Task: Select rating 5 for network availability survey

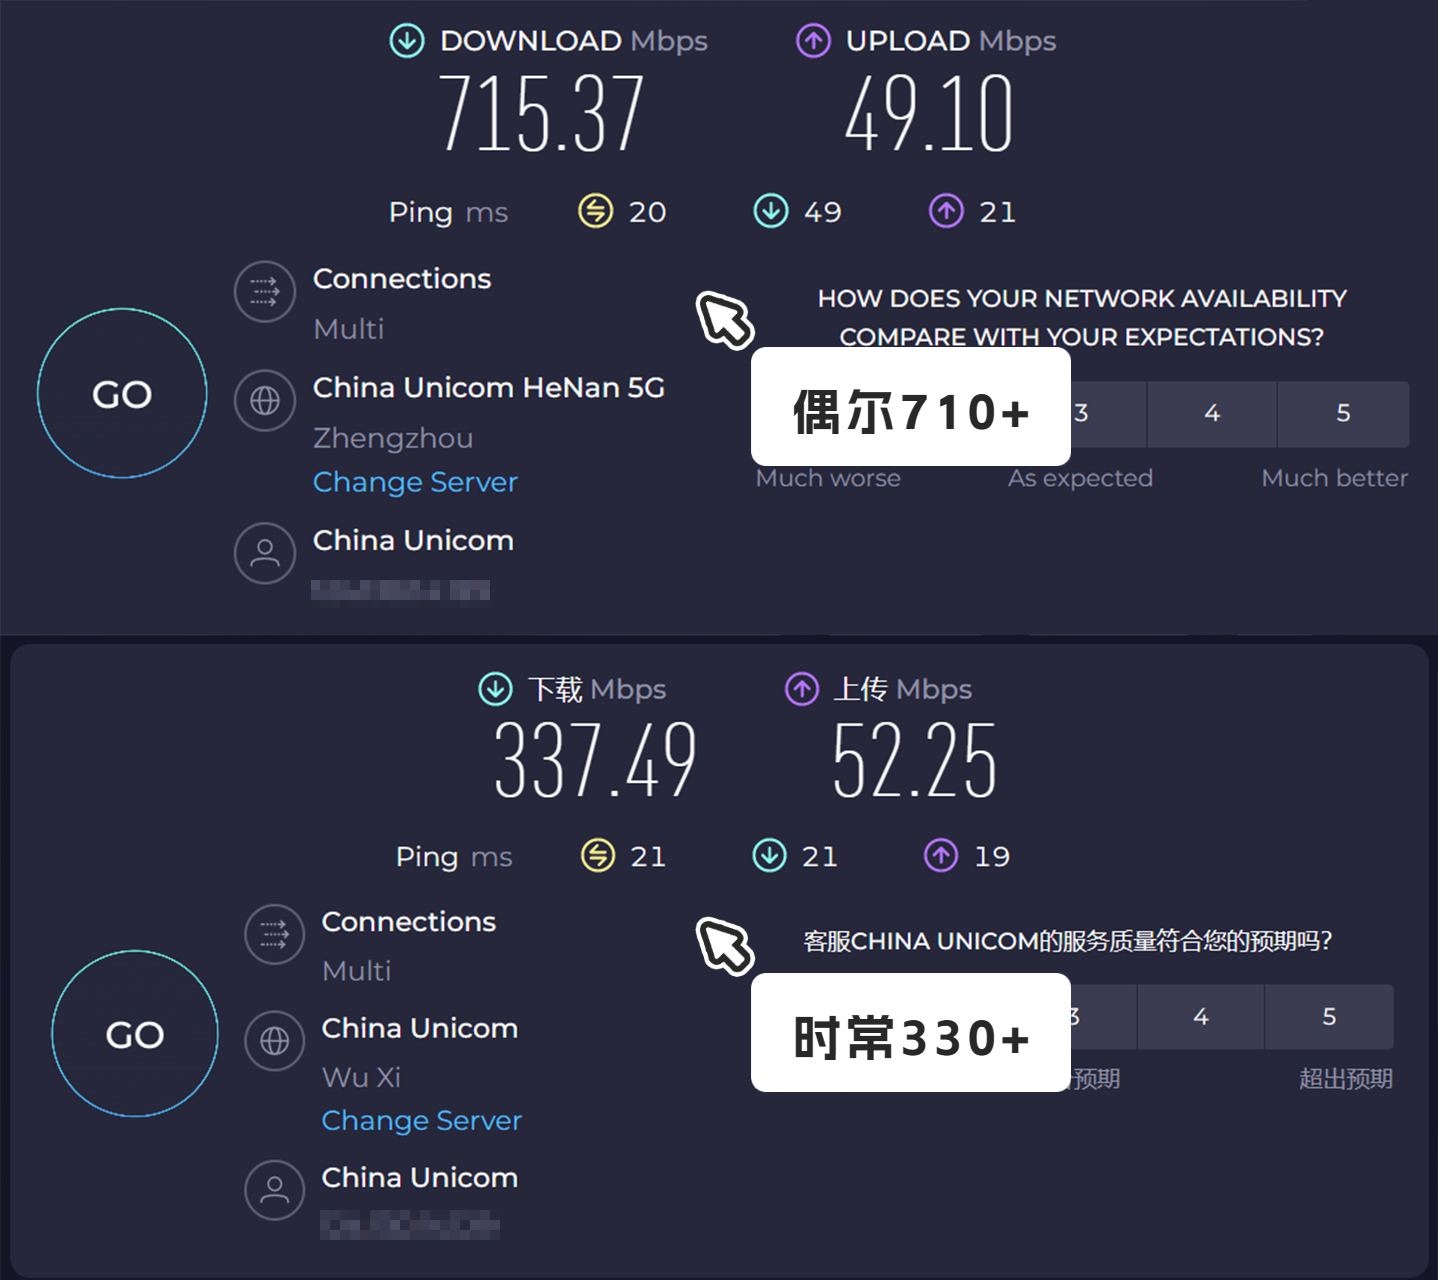Action: [x=1343, y=414]
